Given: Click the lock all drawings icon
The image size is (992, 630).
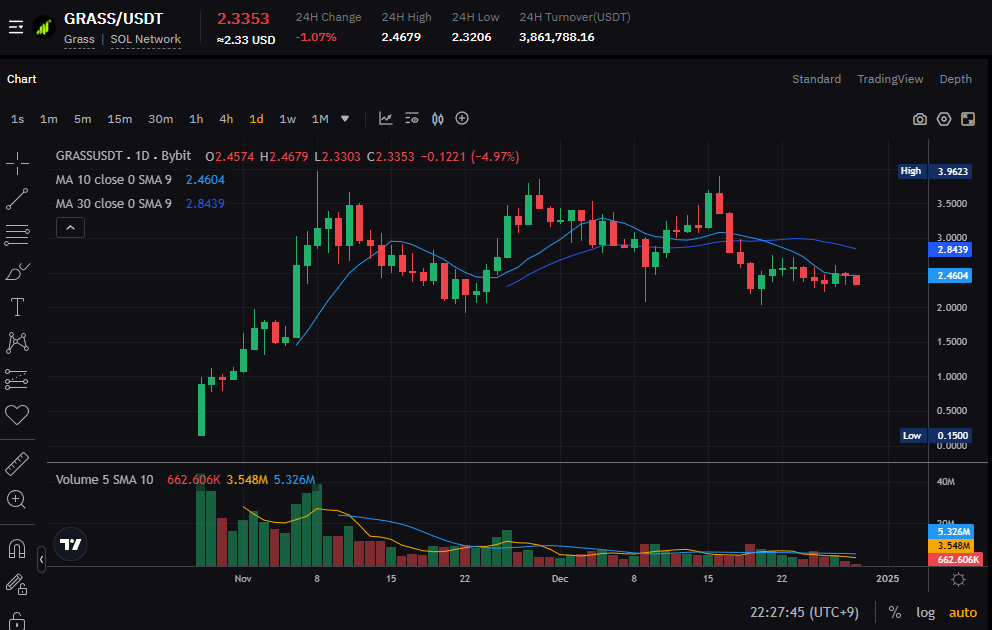Looking at the screenshot, I should (x=17, y=621).
